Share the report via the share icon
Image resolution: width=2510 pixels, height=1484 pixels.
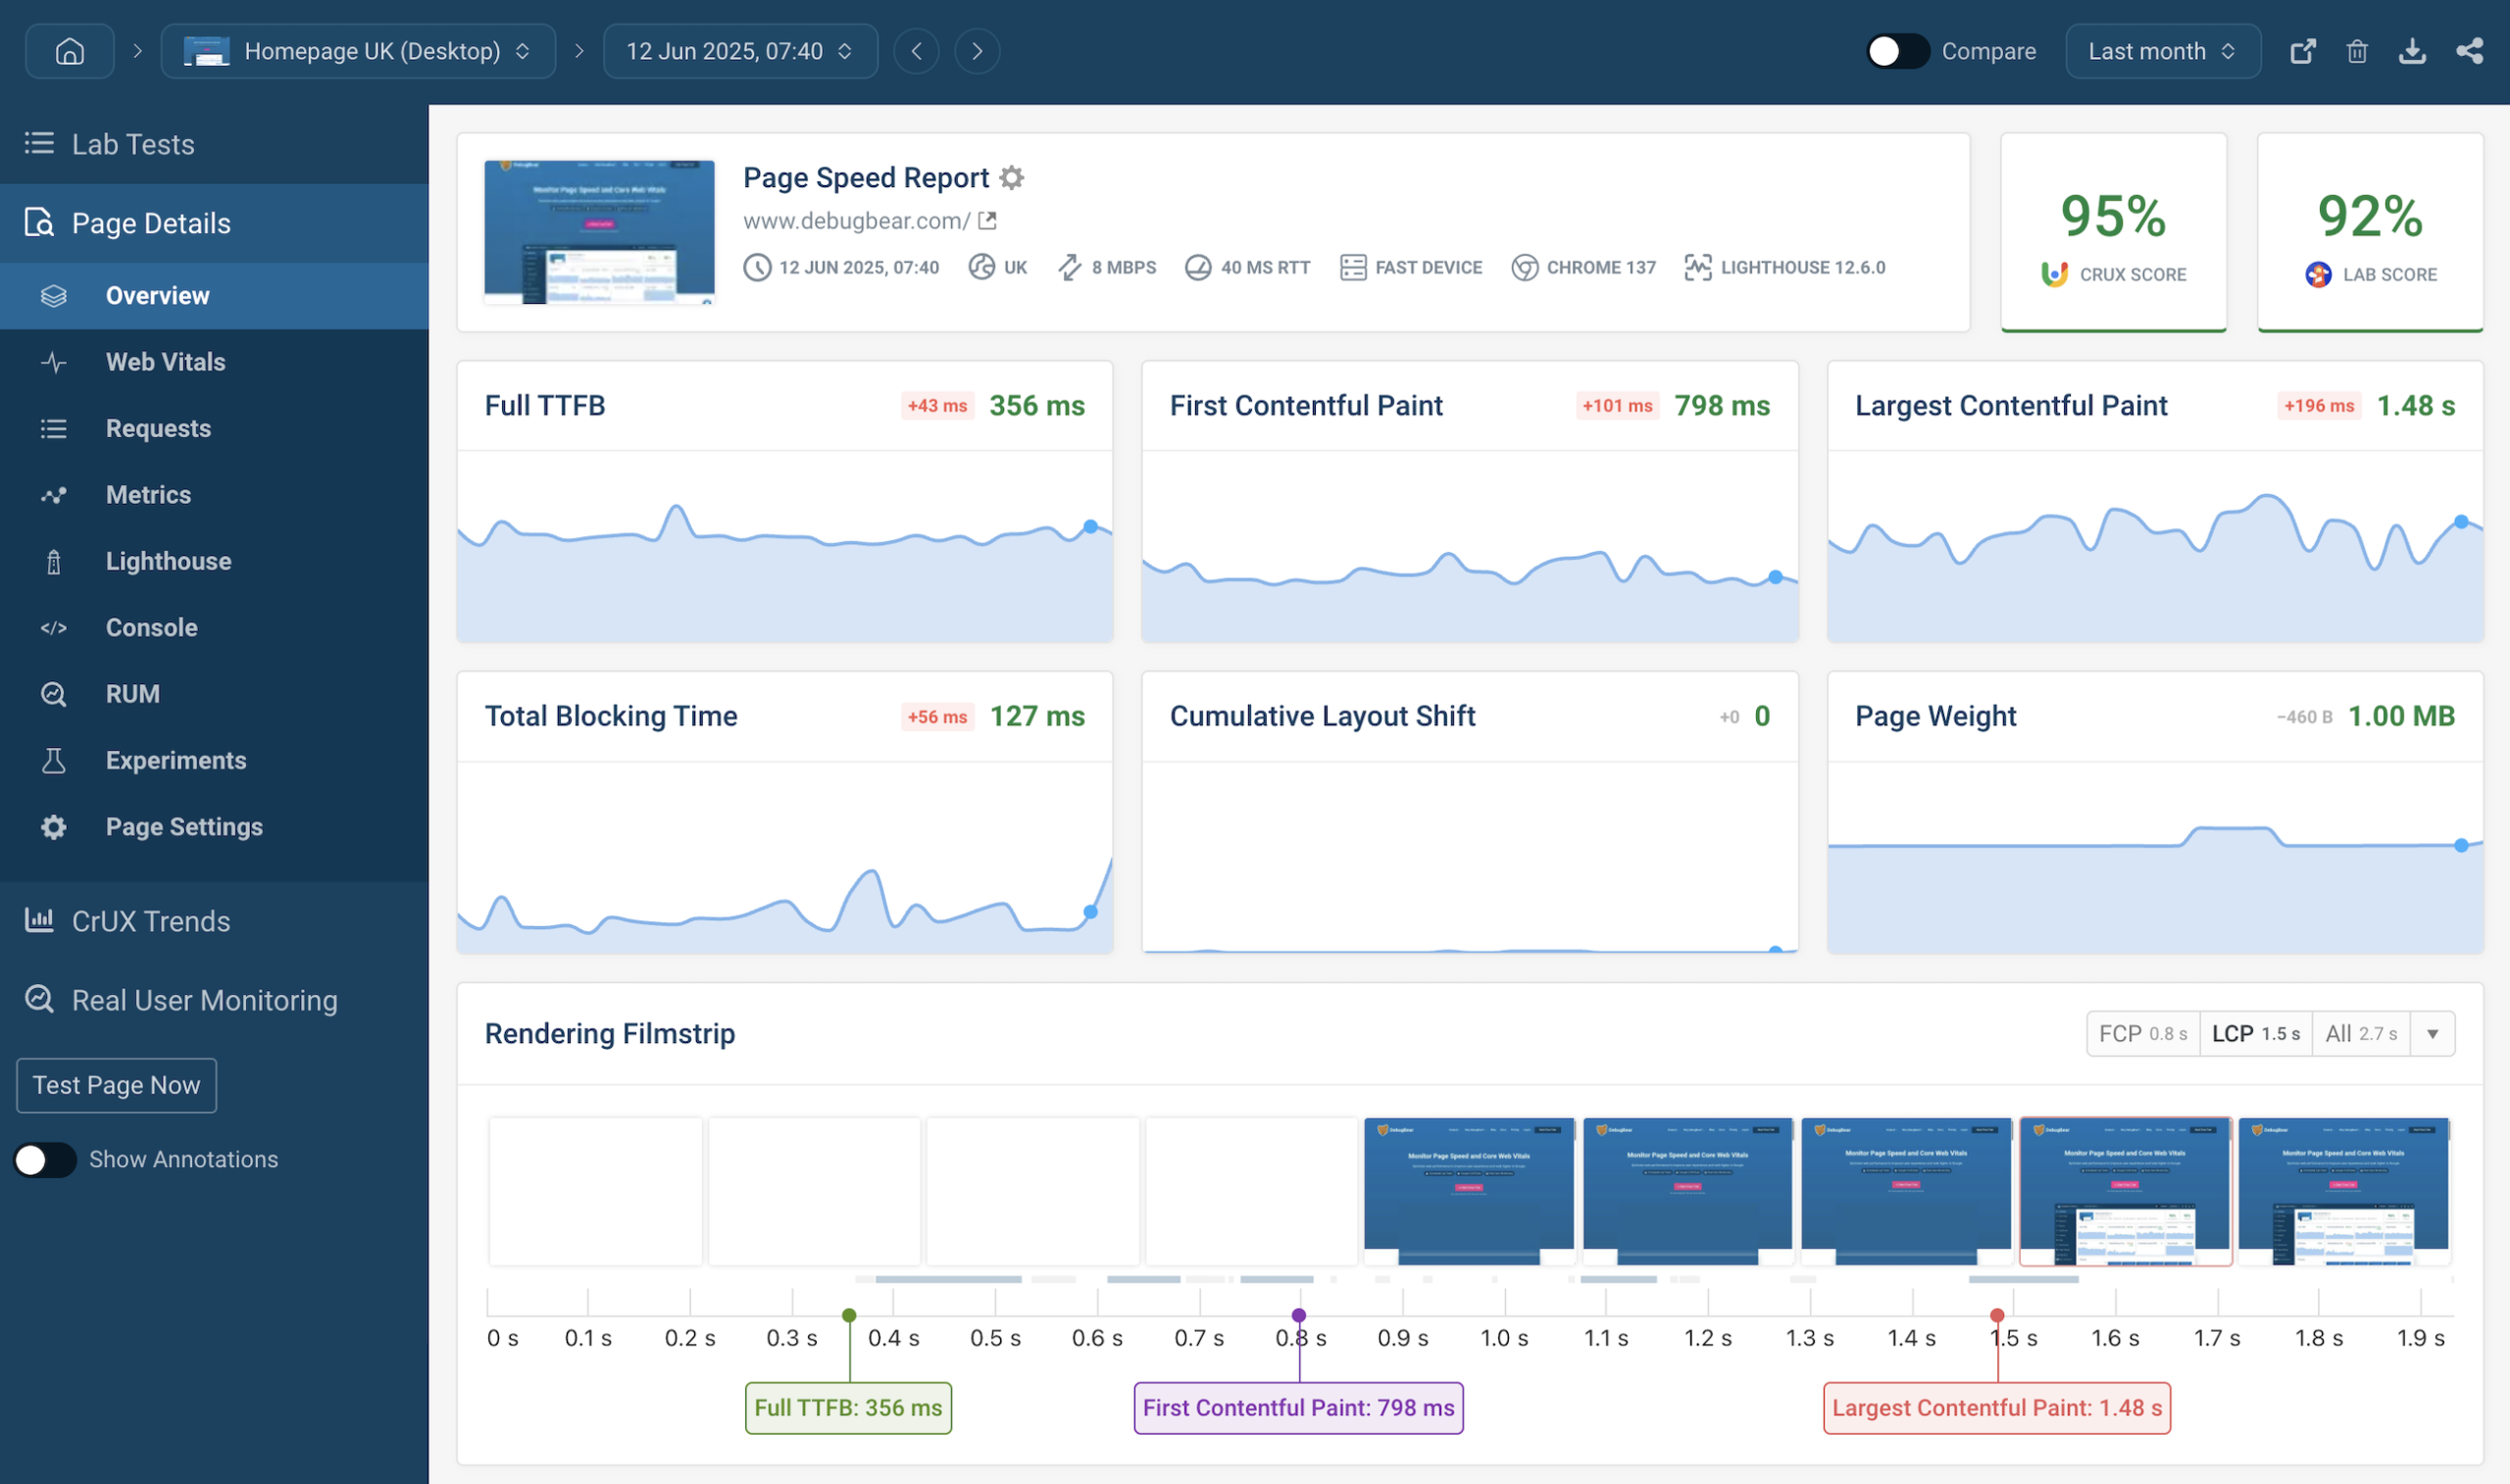2470,50
